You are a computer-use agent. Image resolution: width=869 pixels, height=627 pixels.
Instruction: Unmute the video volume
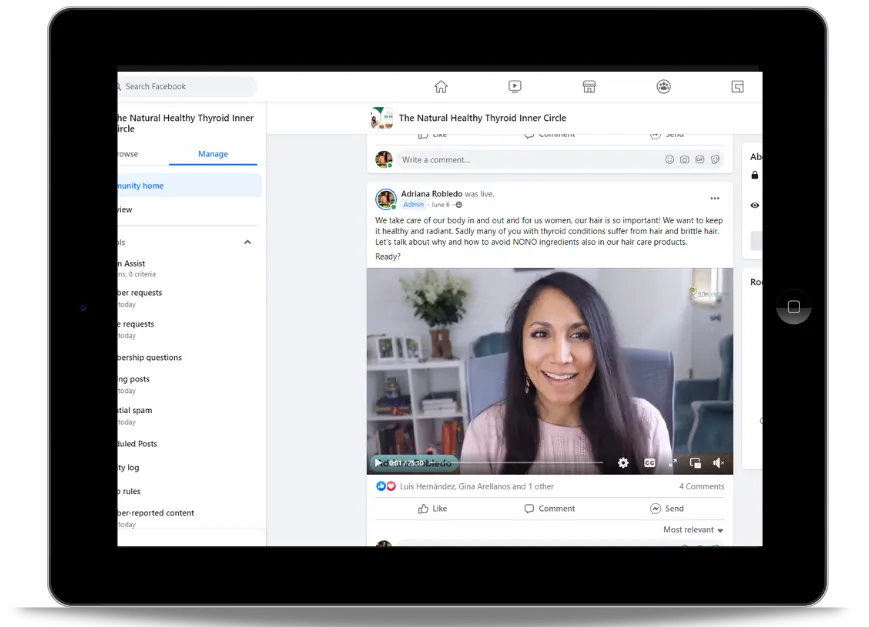[718, 463]
